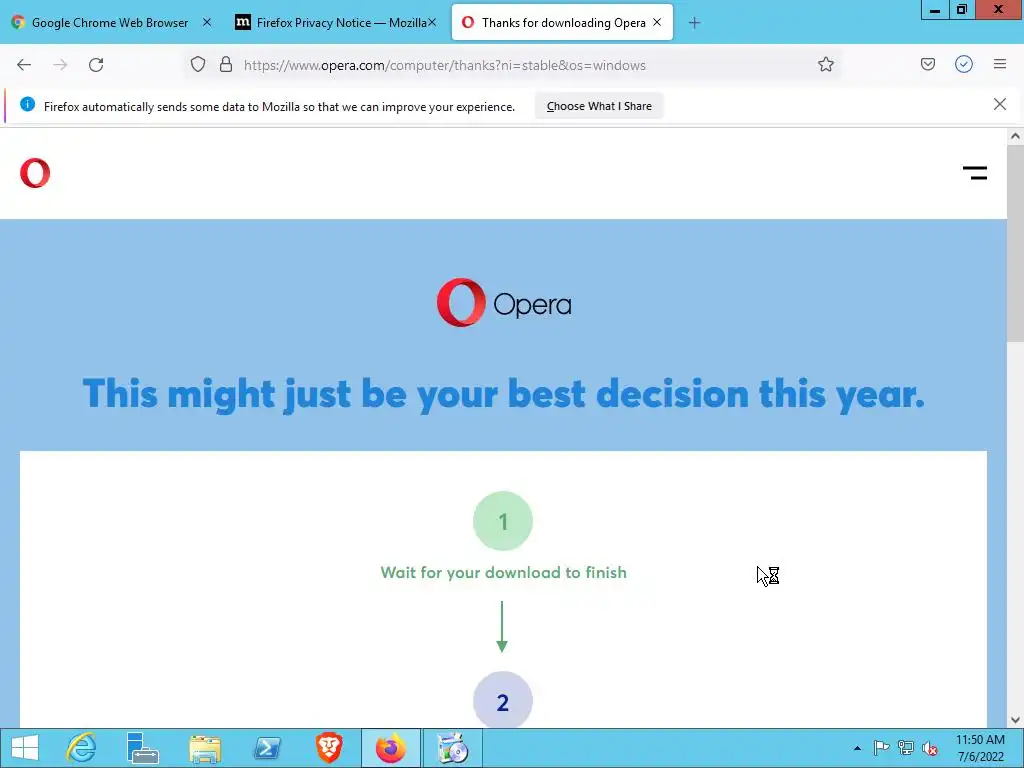Open the Save to Pocket icon

tap(927, 64)
